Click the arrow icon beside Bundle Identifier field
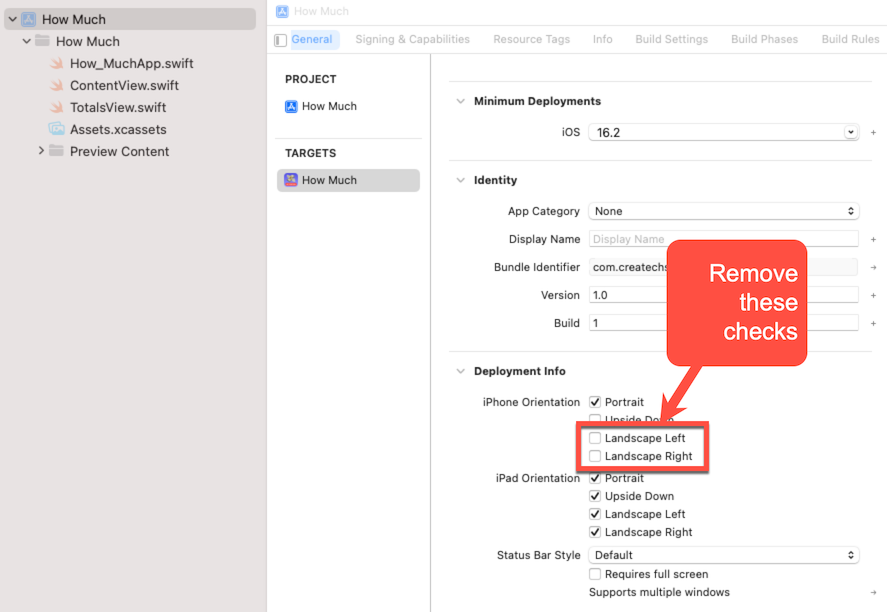This screenshot has width=887, height=612. tap(873, 267)
